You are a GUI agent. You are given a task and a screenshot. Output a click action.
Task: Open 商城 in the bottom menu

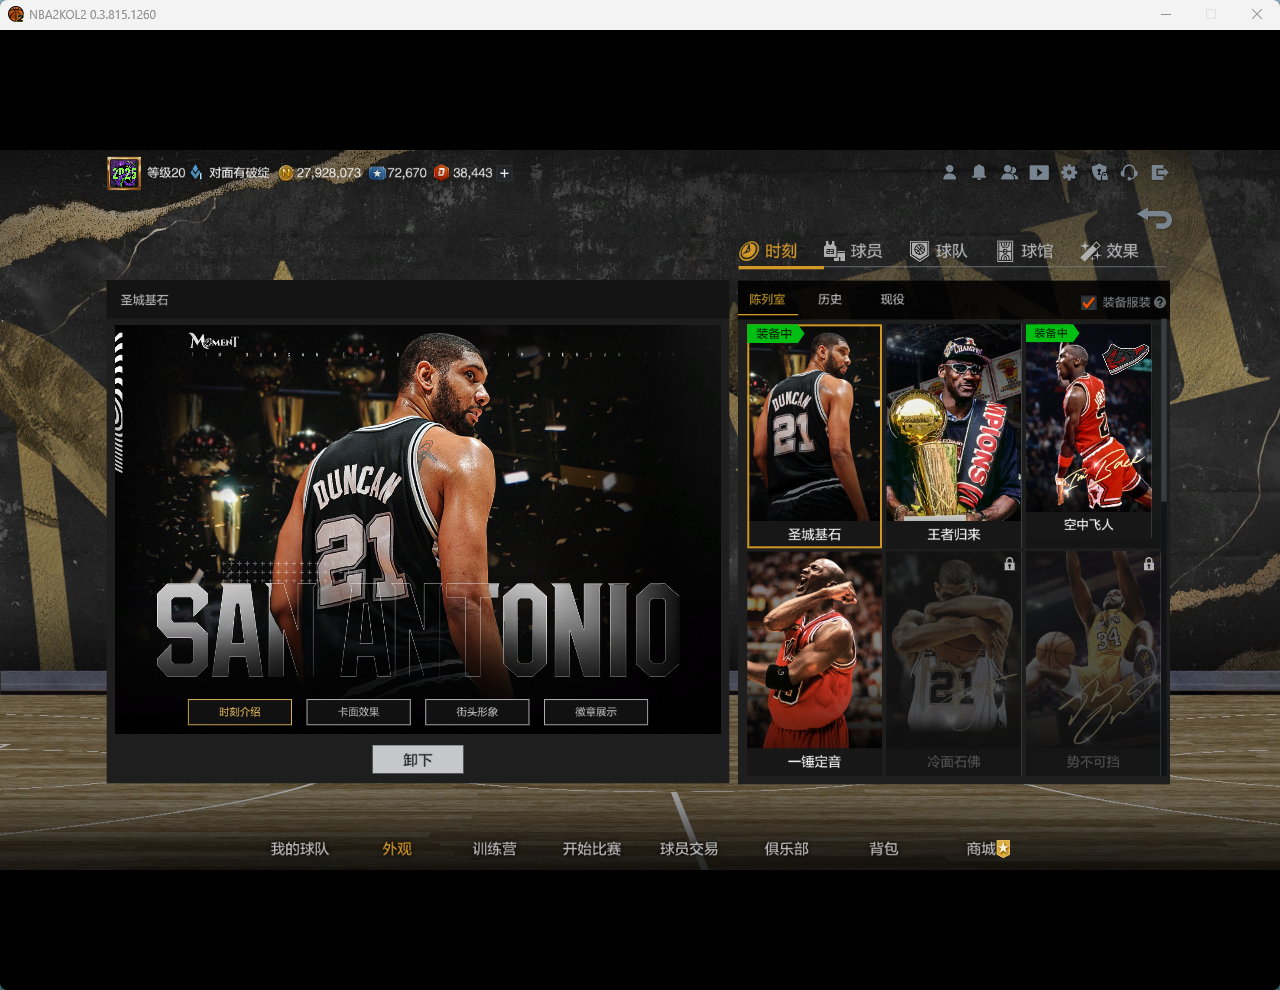(x=981, y=849)
